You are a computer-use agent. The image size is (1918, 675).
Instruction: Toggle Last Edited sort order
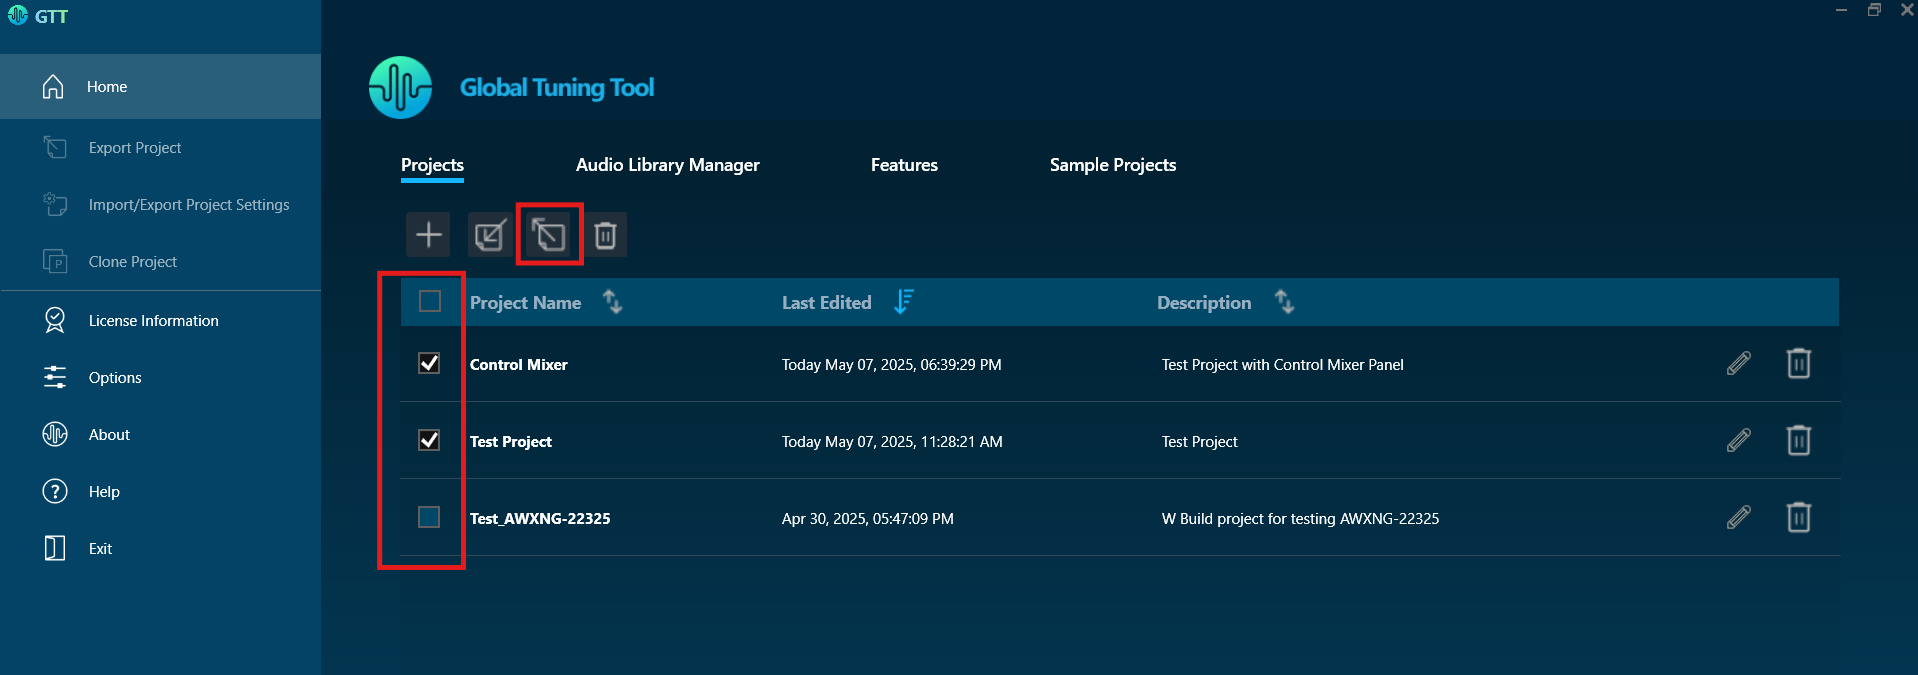coord(903,301)
